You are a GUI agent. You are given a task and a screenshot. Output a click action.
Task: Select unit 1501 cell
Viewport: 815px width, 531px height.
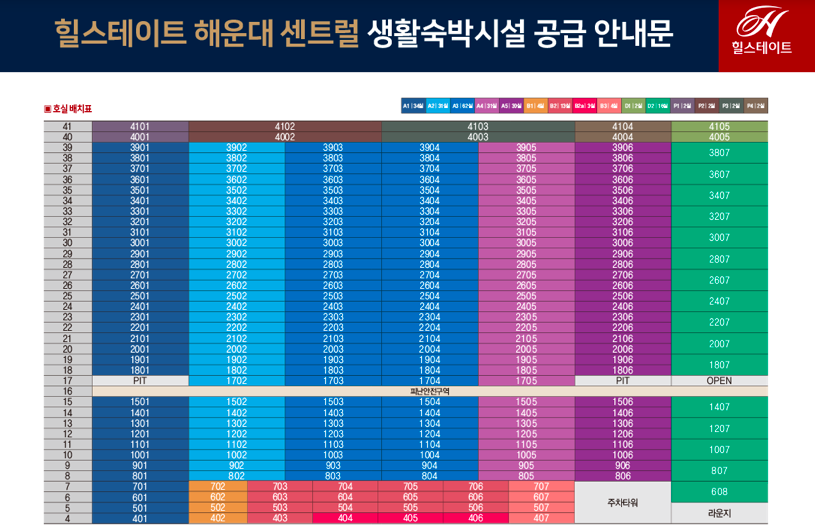140,402
